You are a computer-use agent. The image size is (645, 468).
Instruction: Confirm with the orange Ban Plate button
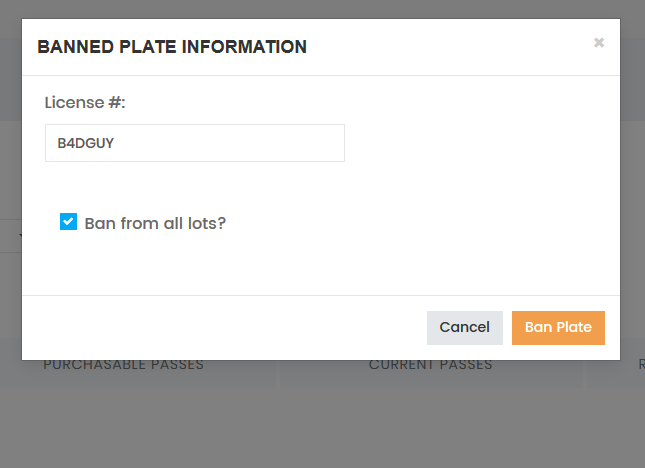pyautogui.click(x=558, y=327)
